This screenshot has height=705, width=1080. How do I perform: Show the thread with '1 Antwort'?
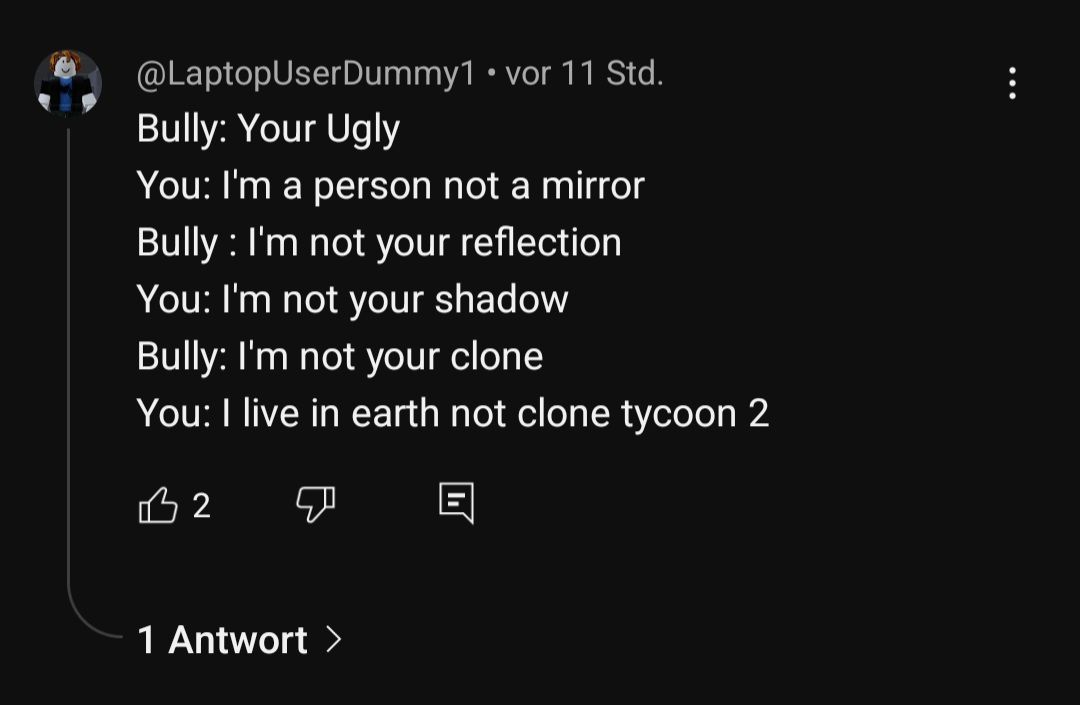222,640
